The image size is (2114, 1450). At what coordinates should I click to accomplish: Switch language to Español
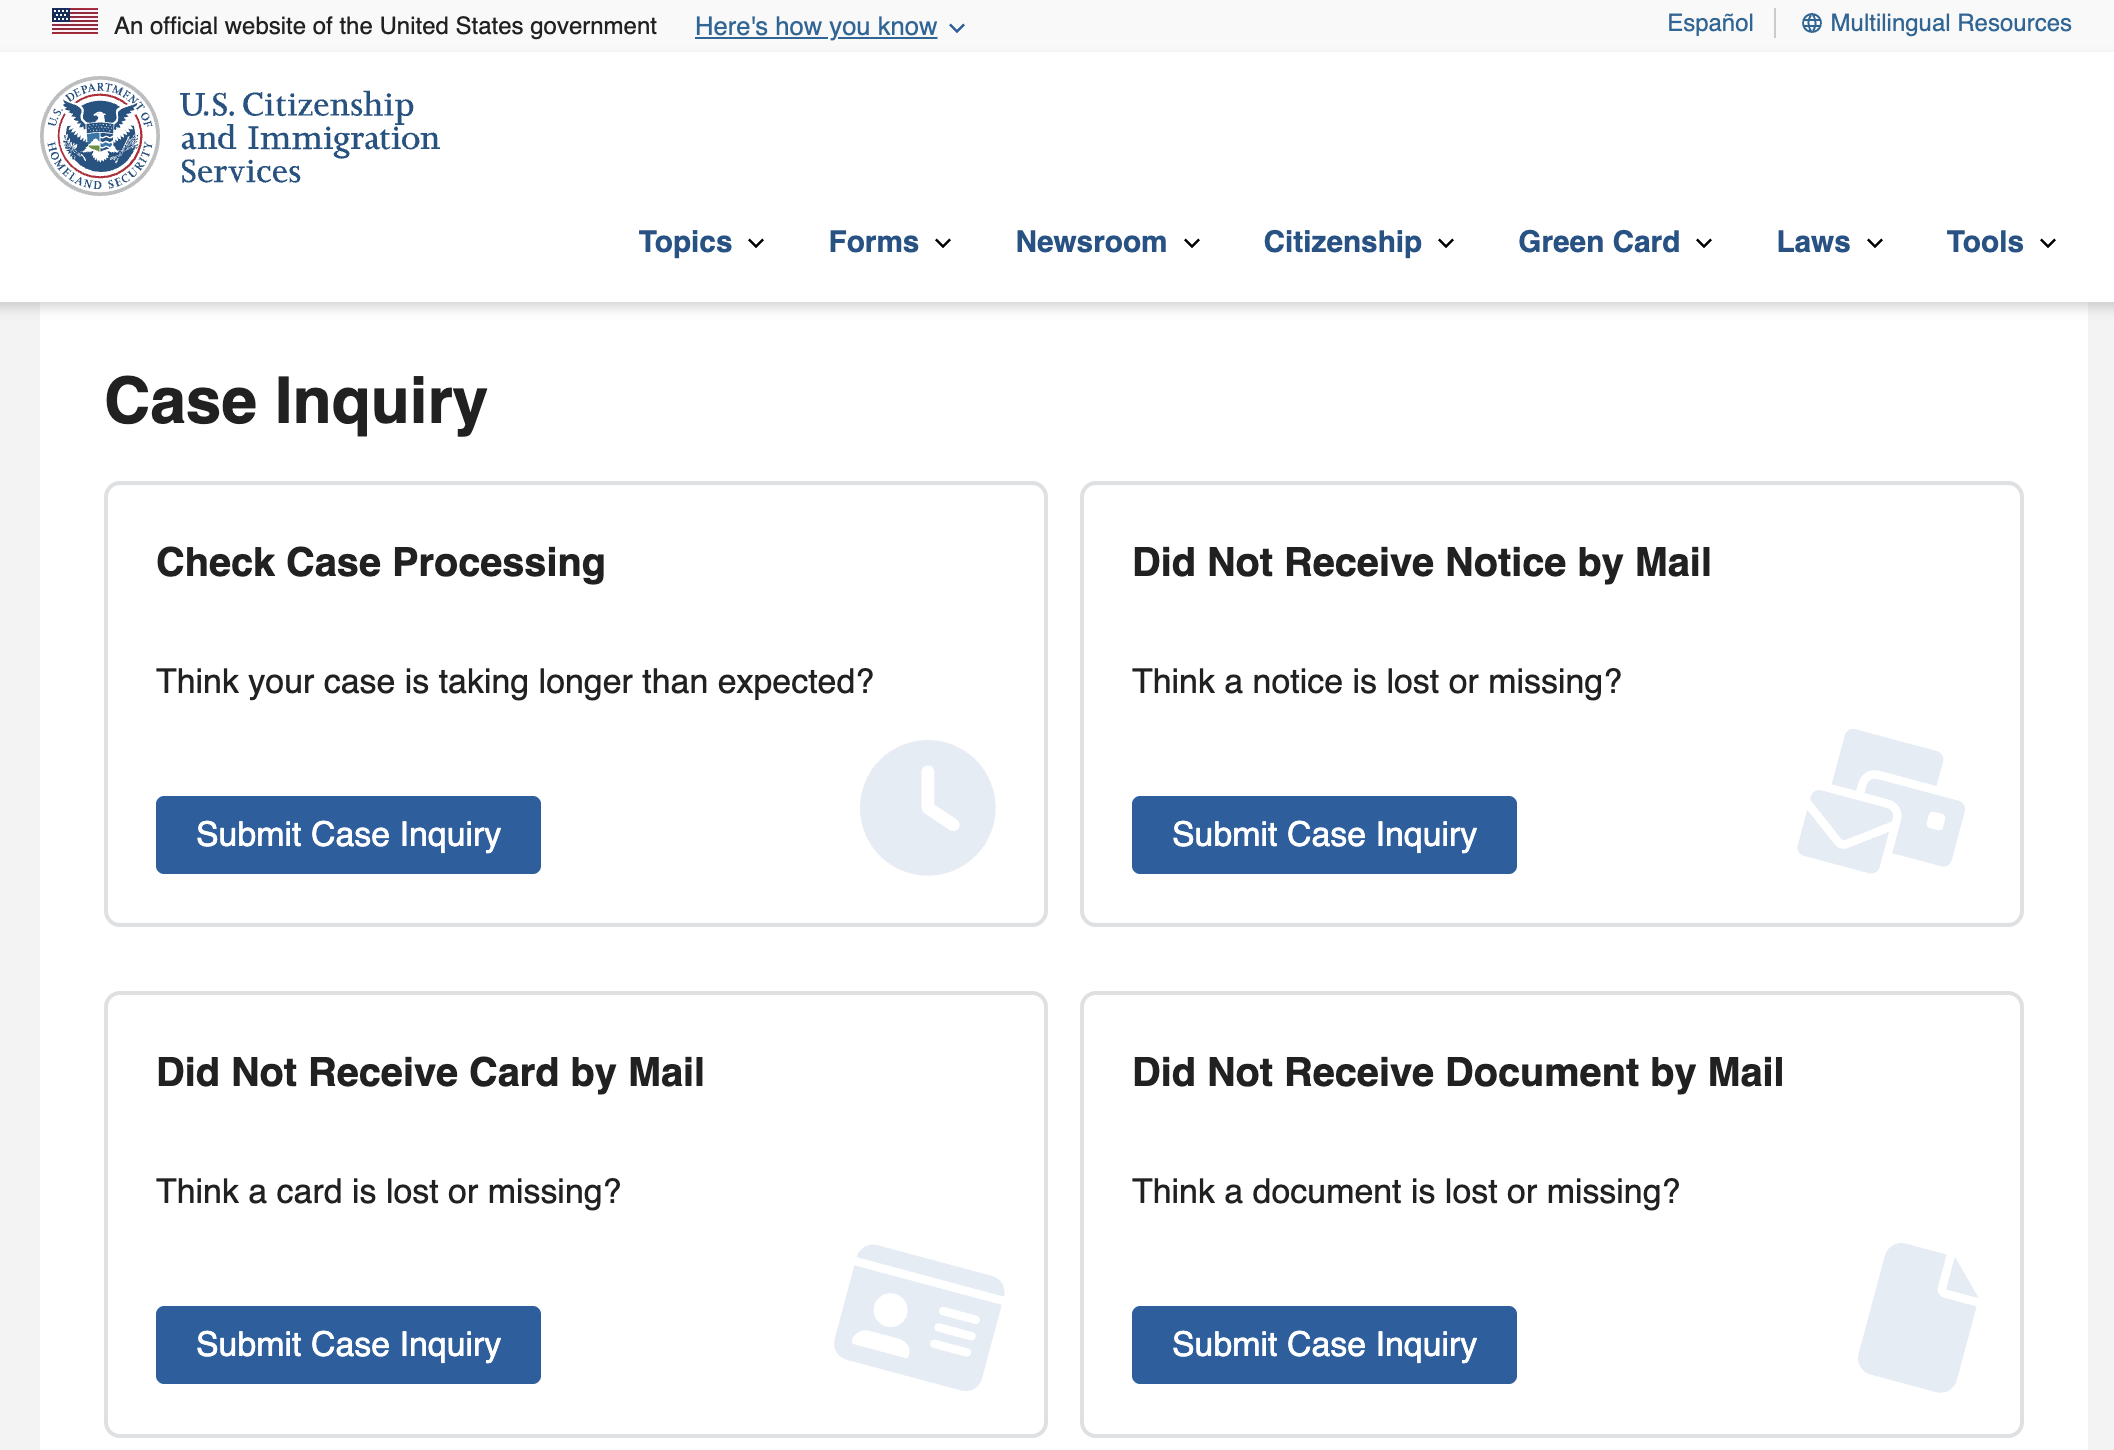(1710, 23)
